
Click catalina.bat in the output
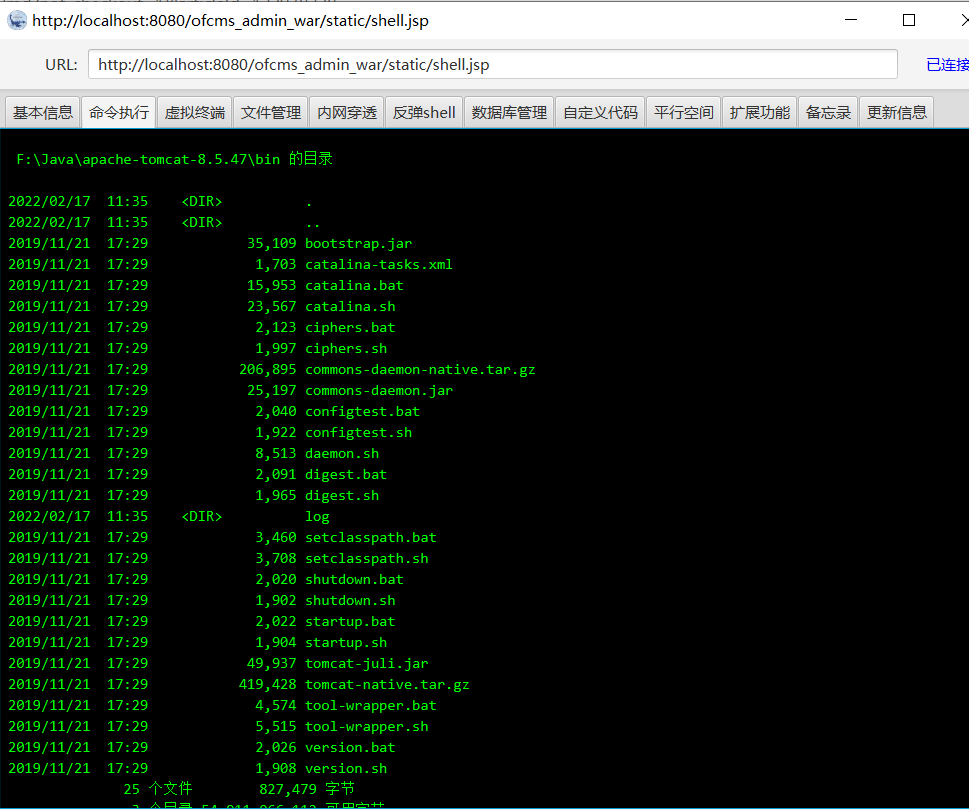(354, 285)
